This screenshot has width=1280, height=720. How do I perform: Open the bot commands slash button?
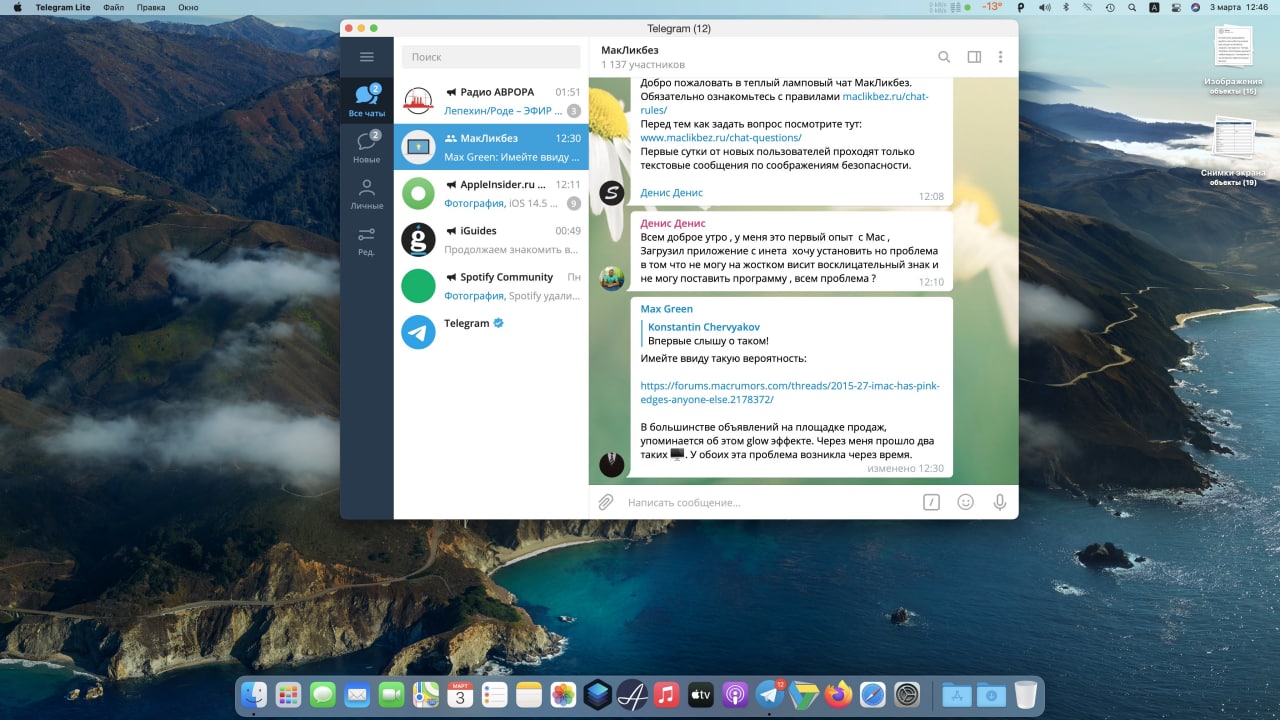point(931,502)
